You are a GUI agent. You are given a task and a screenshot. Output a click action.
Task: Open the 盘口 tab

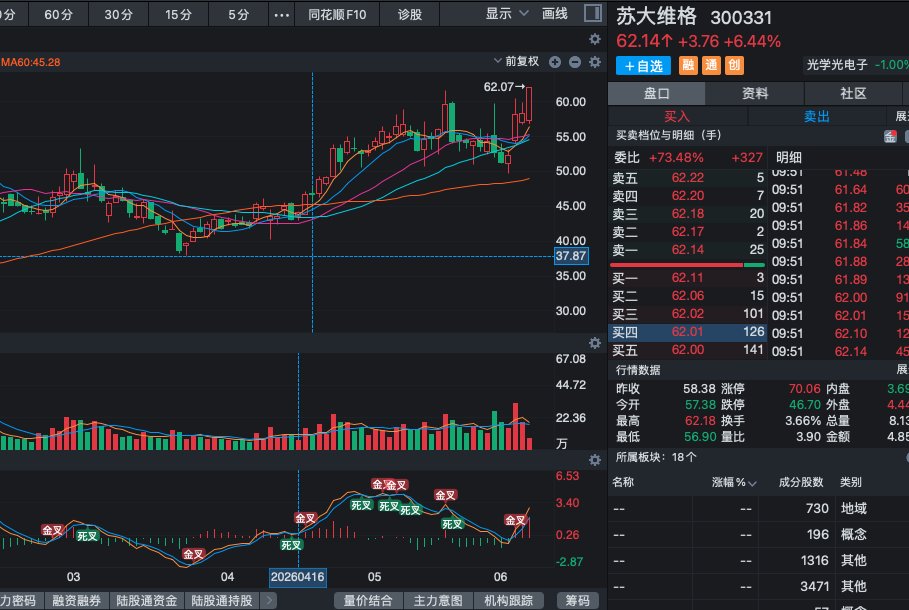click(x=656, y=93)
